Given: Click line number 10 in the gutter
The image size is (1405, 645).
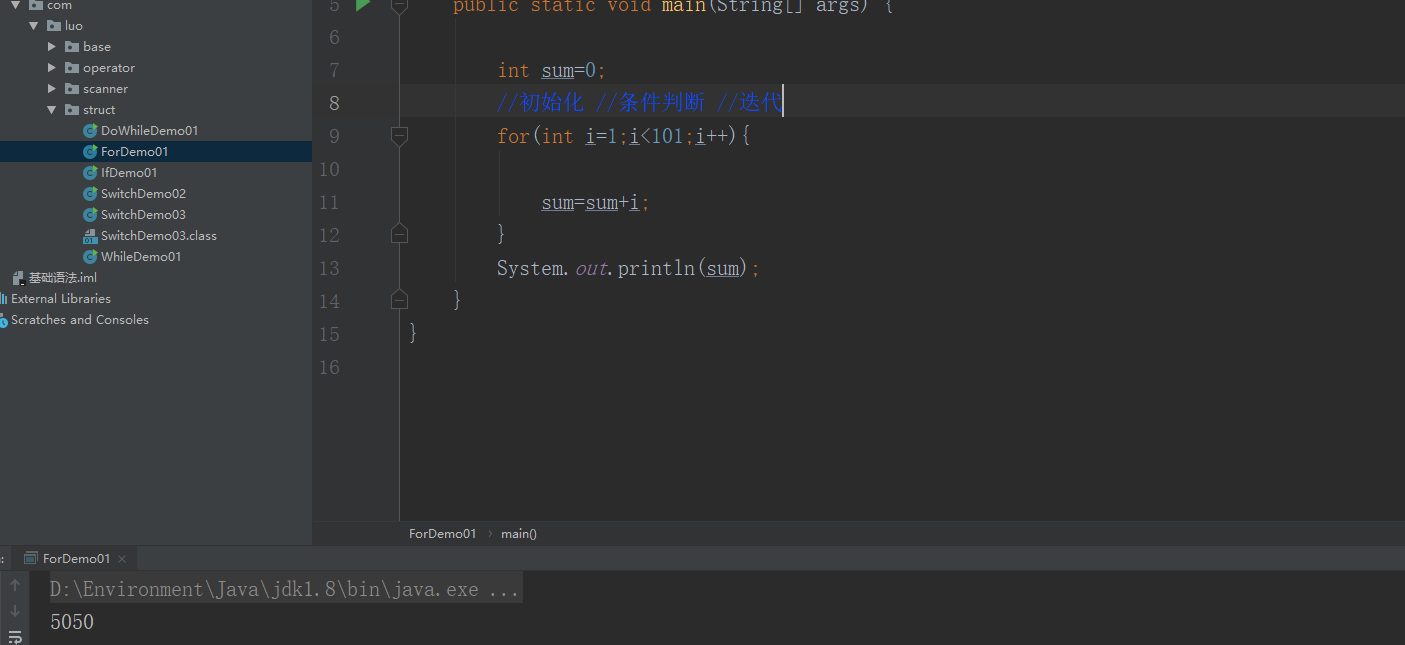Looking at the screenshot, I should 329,169.
